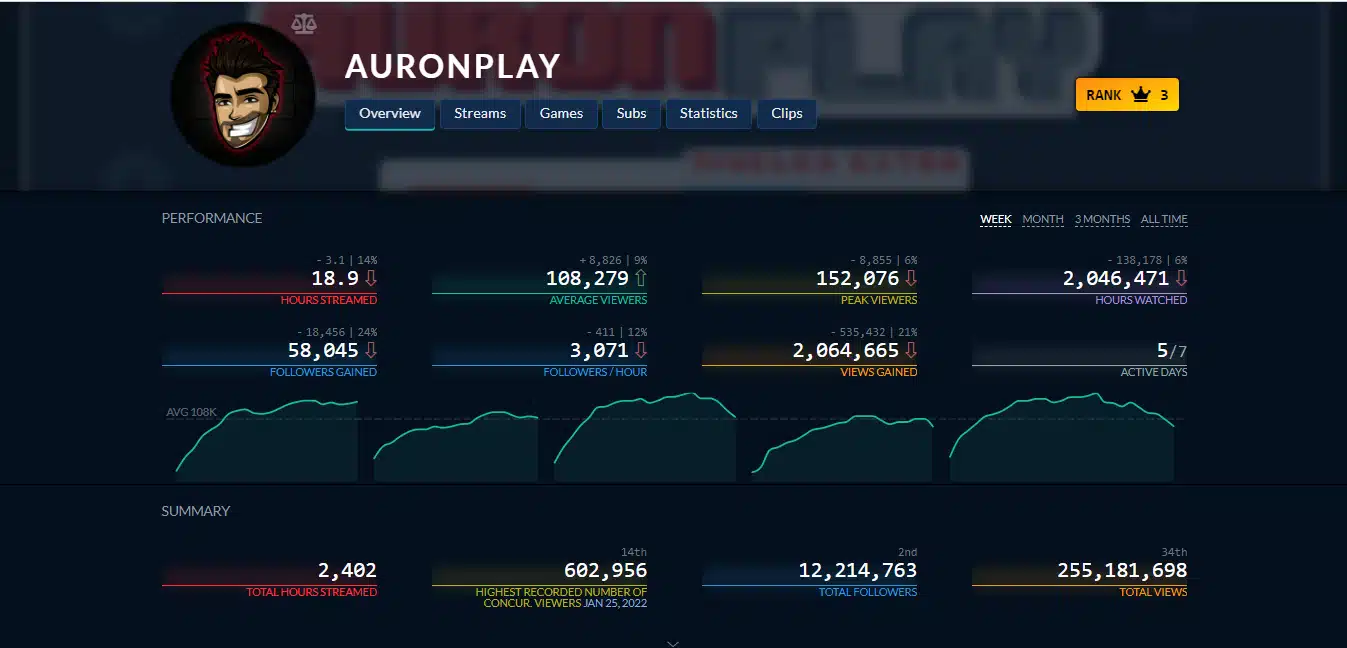Click the 152,076 peak viewers value
This screenshot has height=648, width=1347.
click(x=858, y=279)
